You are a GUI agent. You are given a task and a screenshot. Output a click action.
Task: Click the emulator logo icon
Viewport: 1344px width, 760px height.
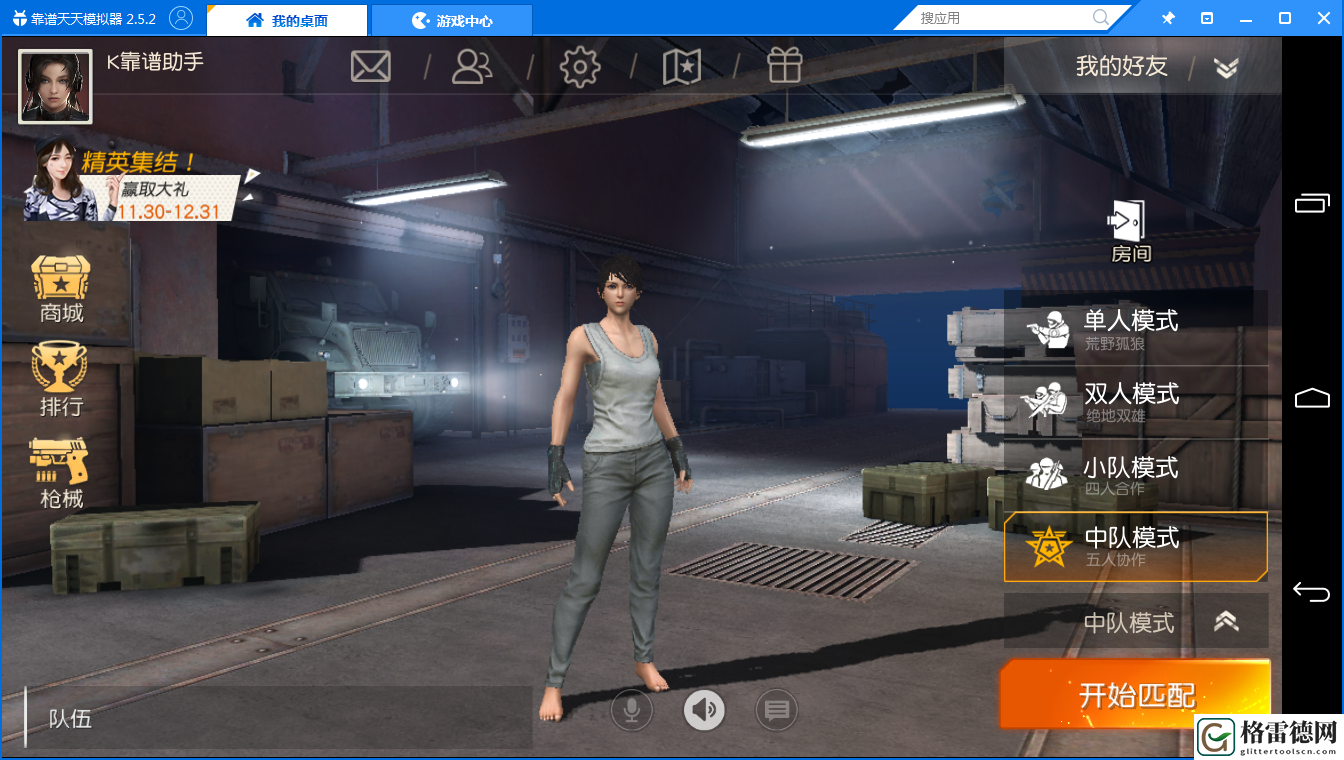coord(19,19)
